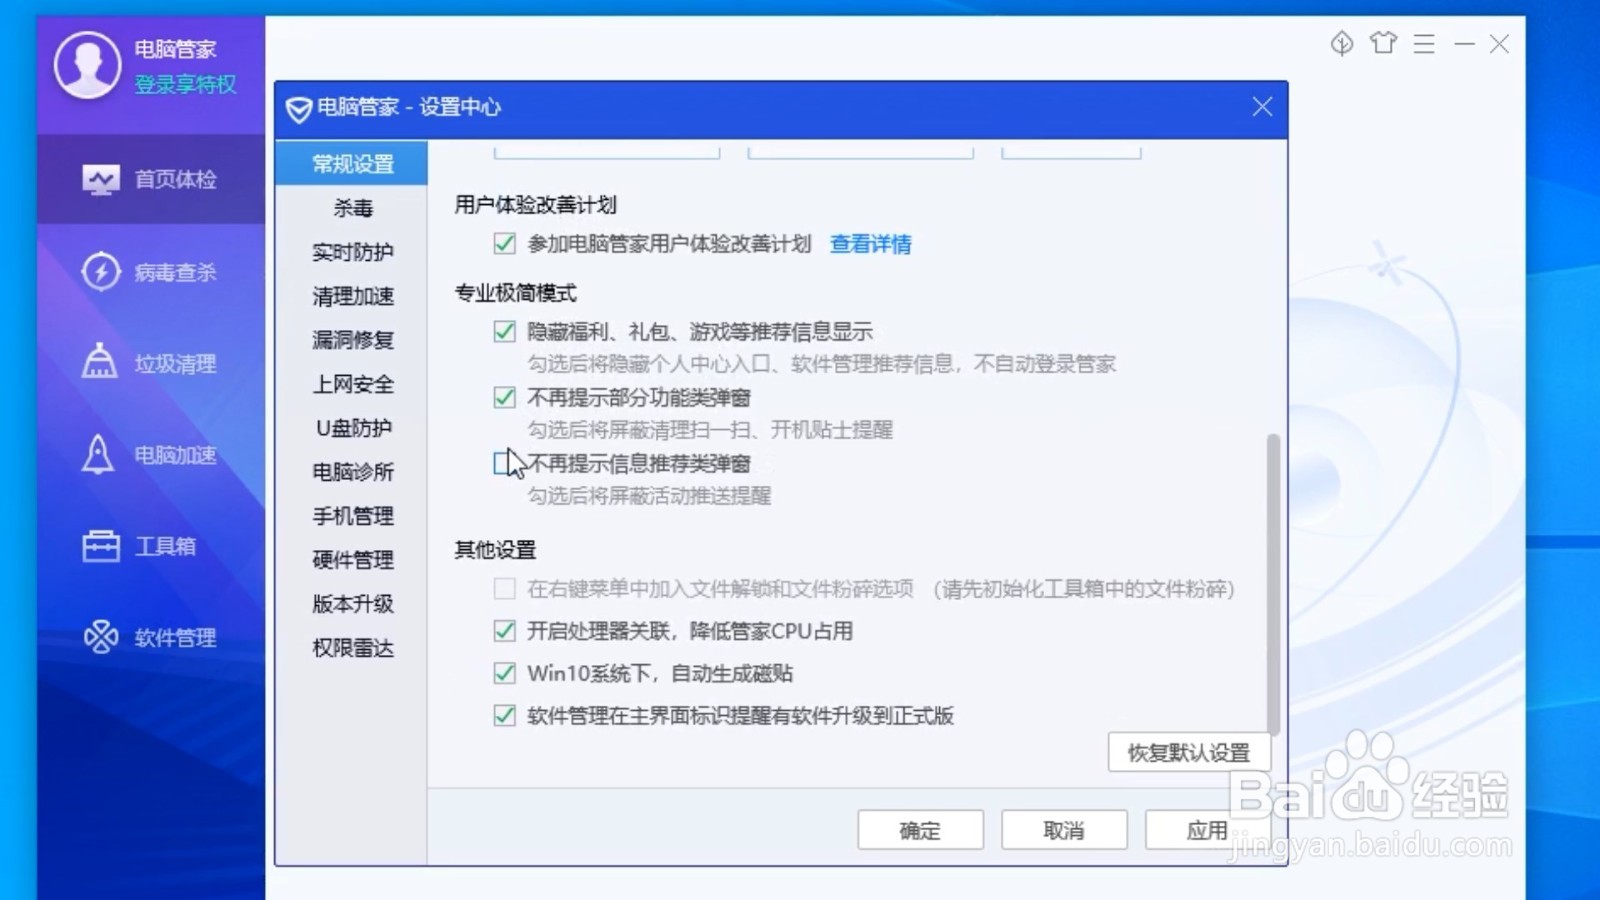Click the user avatar icon in main window

(88, 65)
